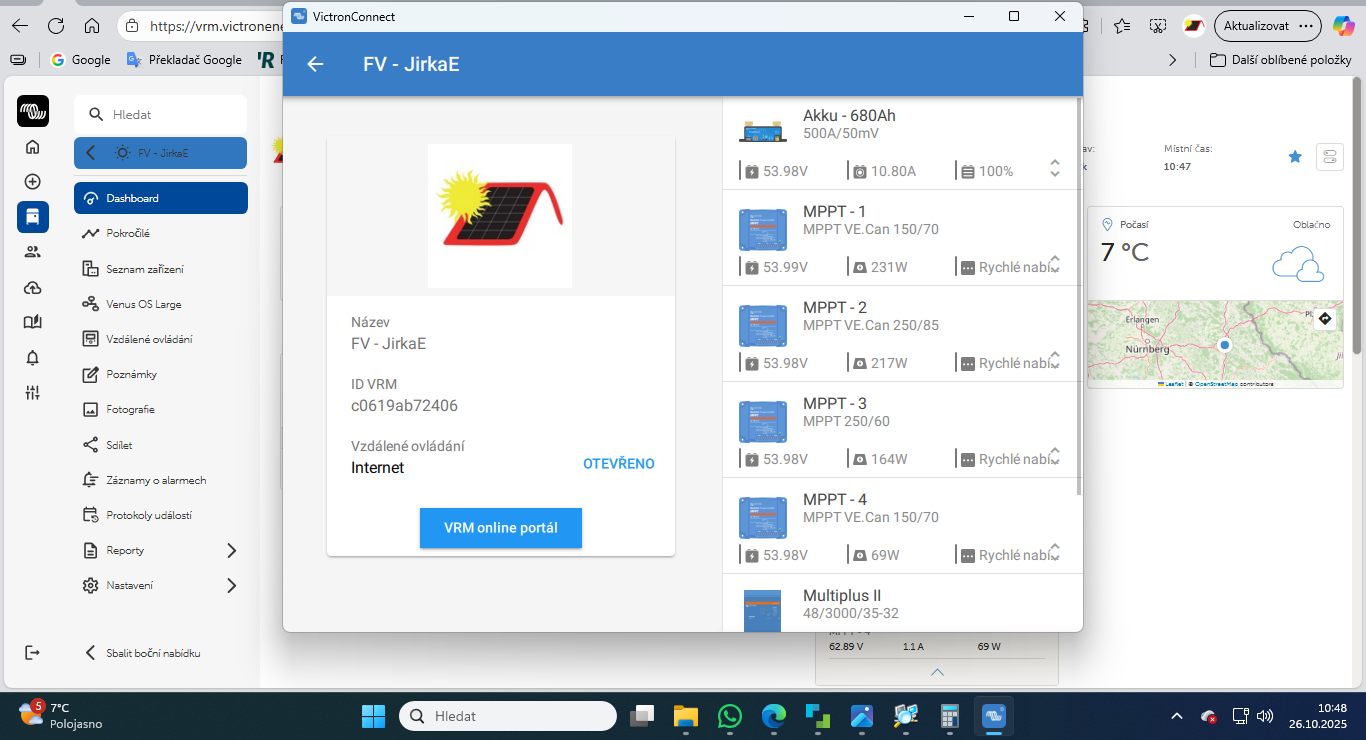Click the logout icon at the rail bottom
Image resolution: width=1366 pixels, height=740 pixels.
pyautogui.click(x=33, y=653)
